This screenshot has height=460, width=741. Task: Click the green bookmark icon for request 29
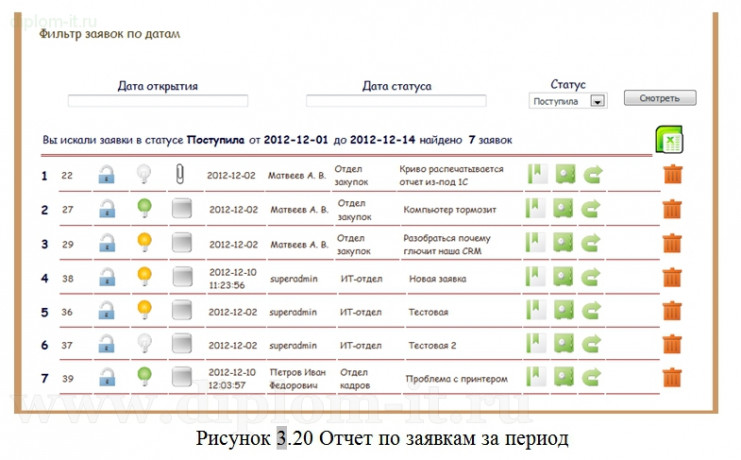pos(536,243)
